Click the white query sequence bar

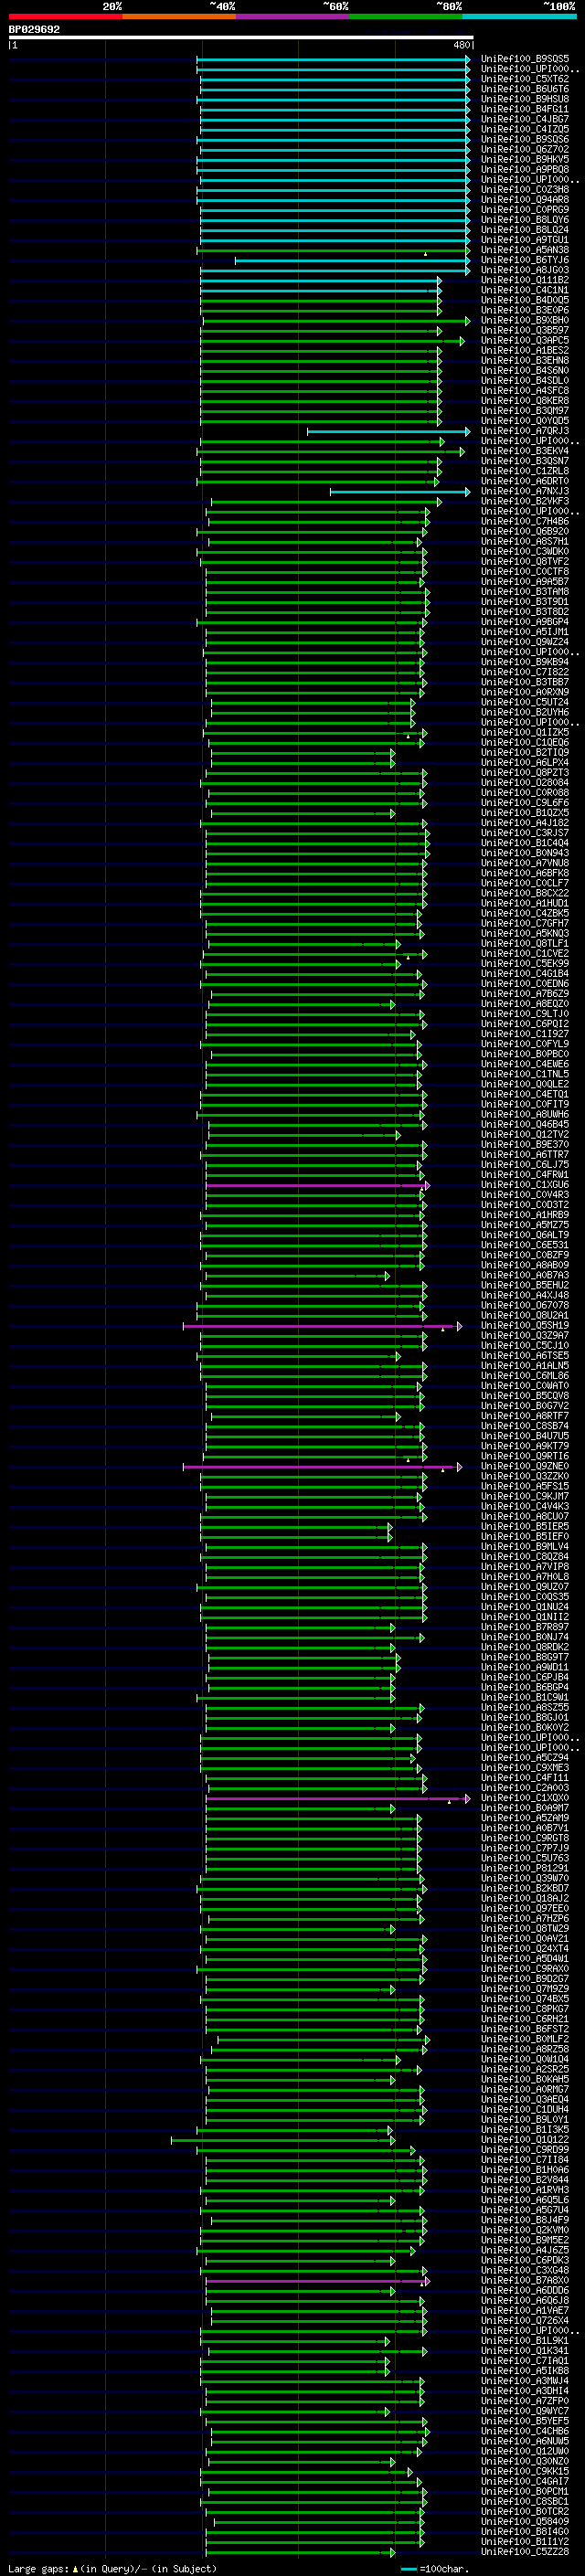point(241,37)
